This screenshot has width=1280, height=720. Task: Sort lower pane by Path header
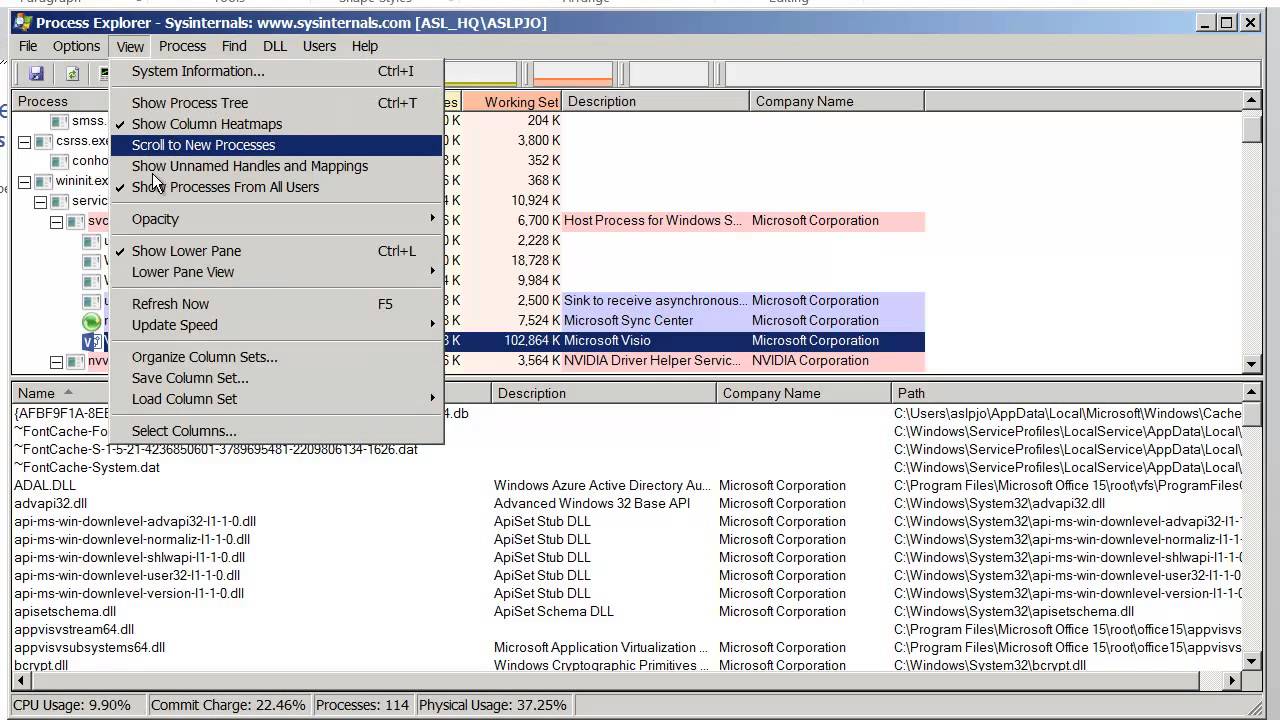pos(1066,393)
